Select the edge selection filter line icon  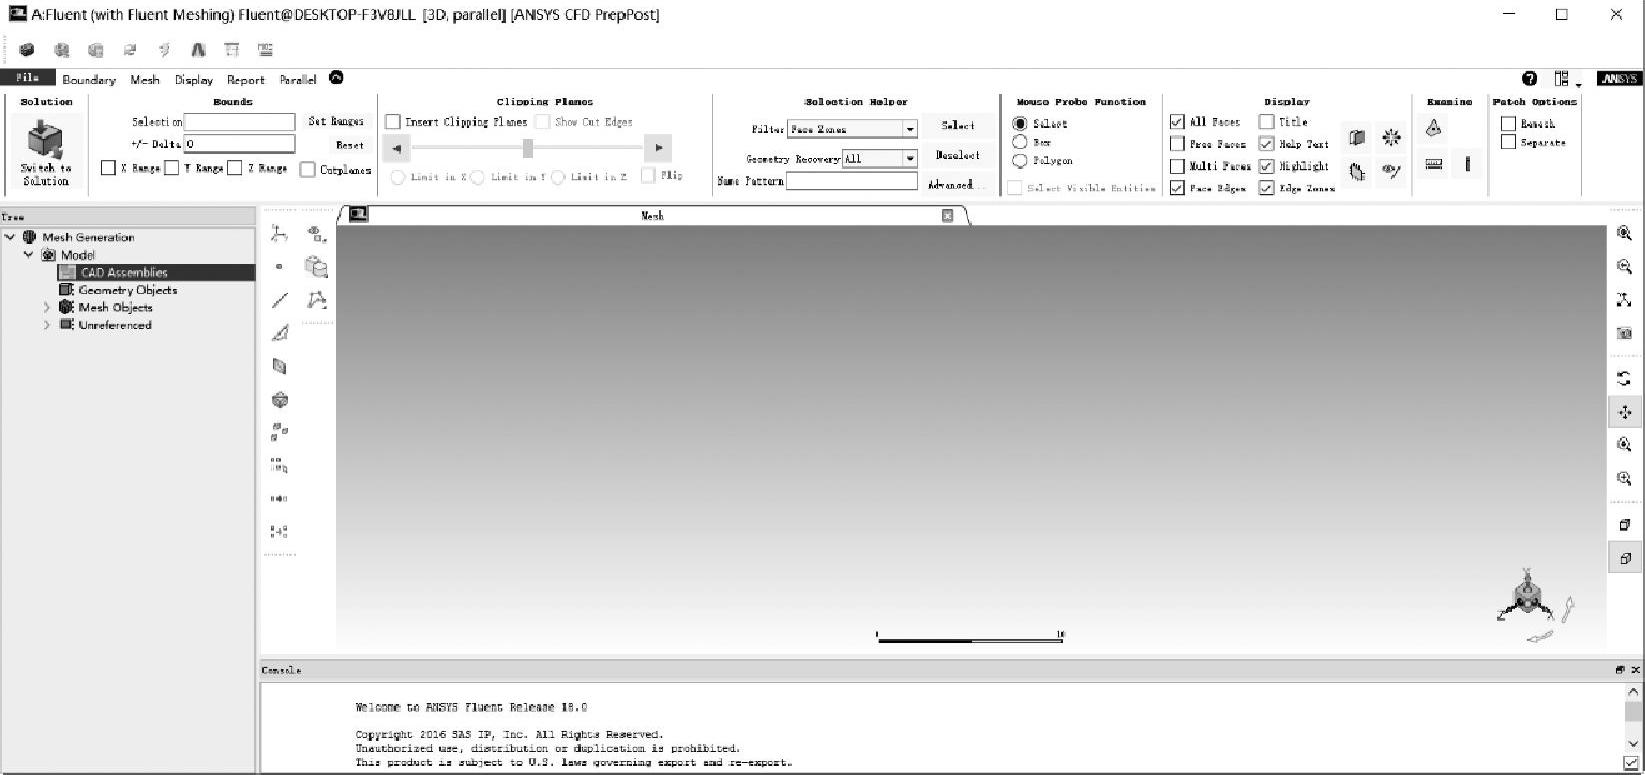click(280, 300)
